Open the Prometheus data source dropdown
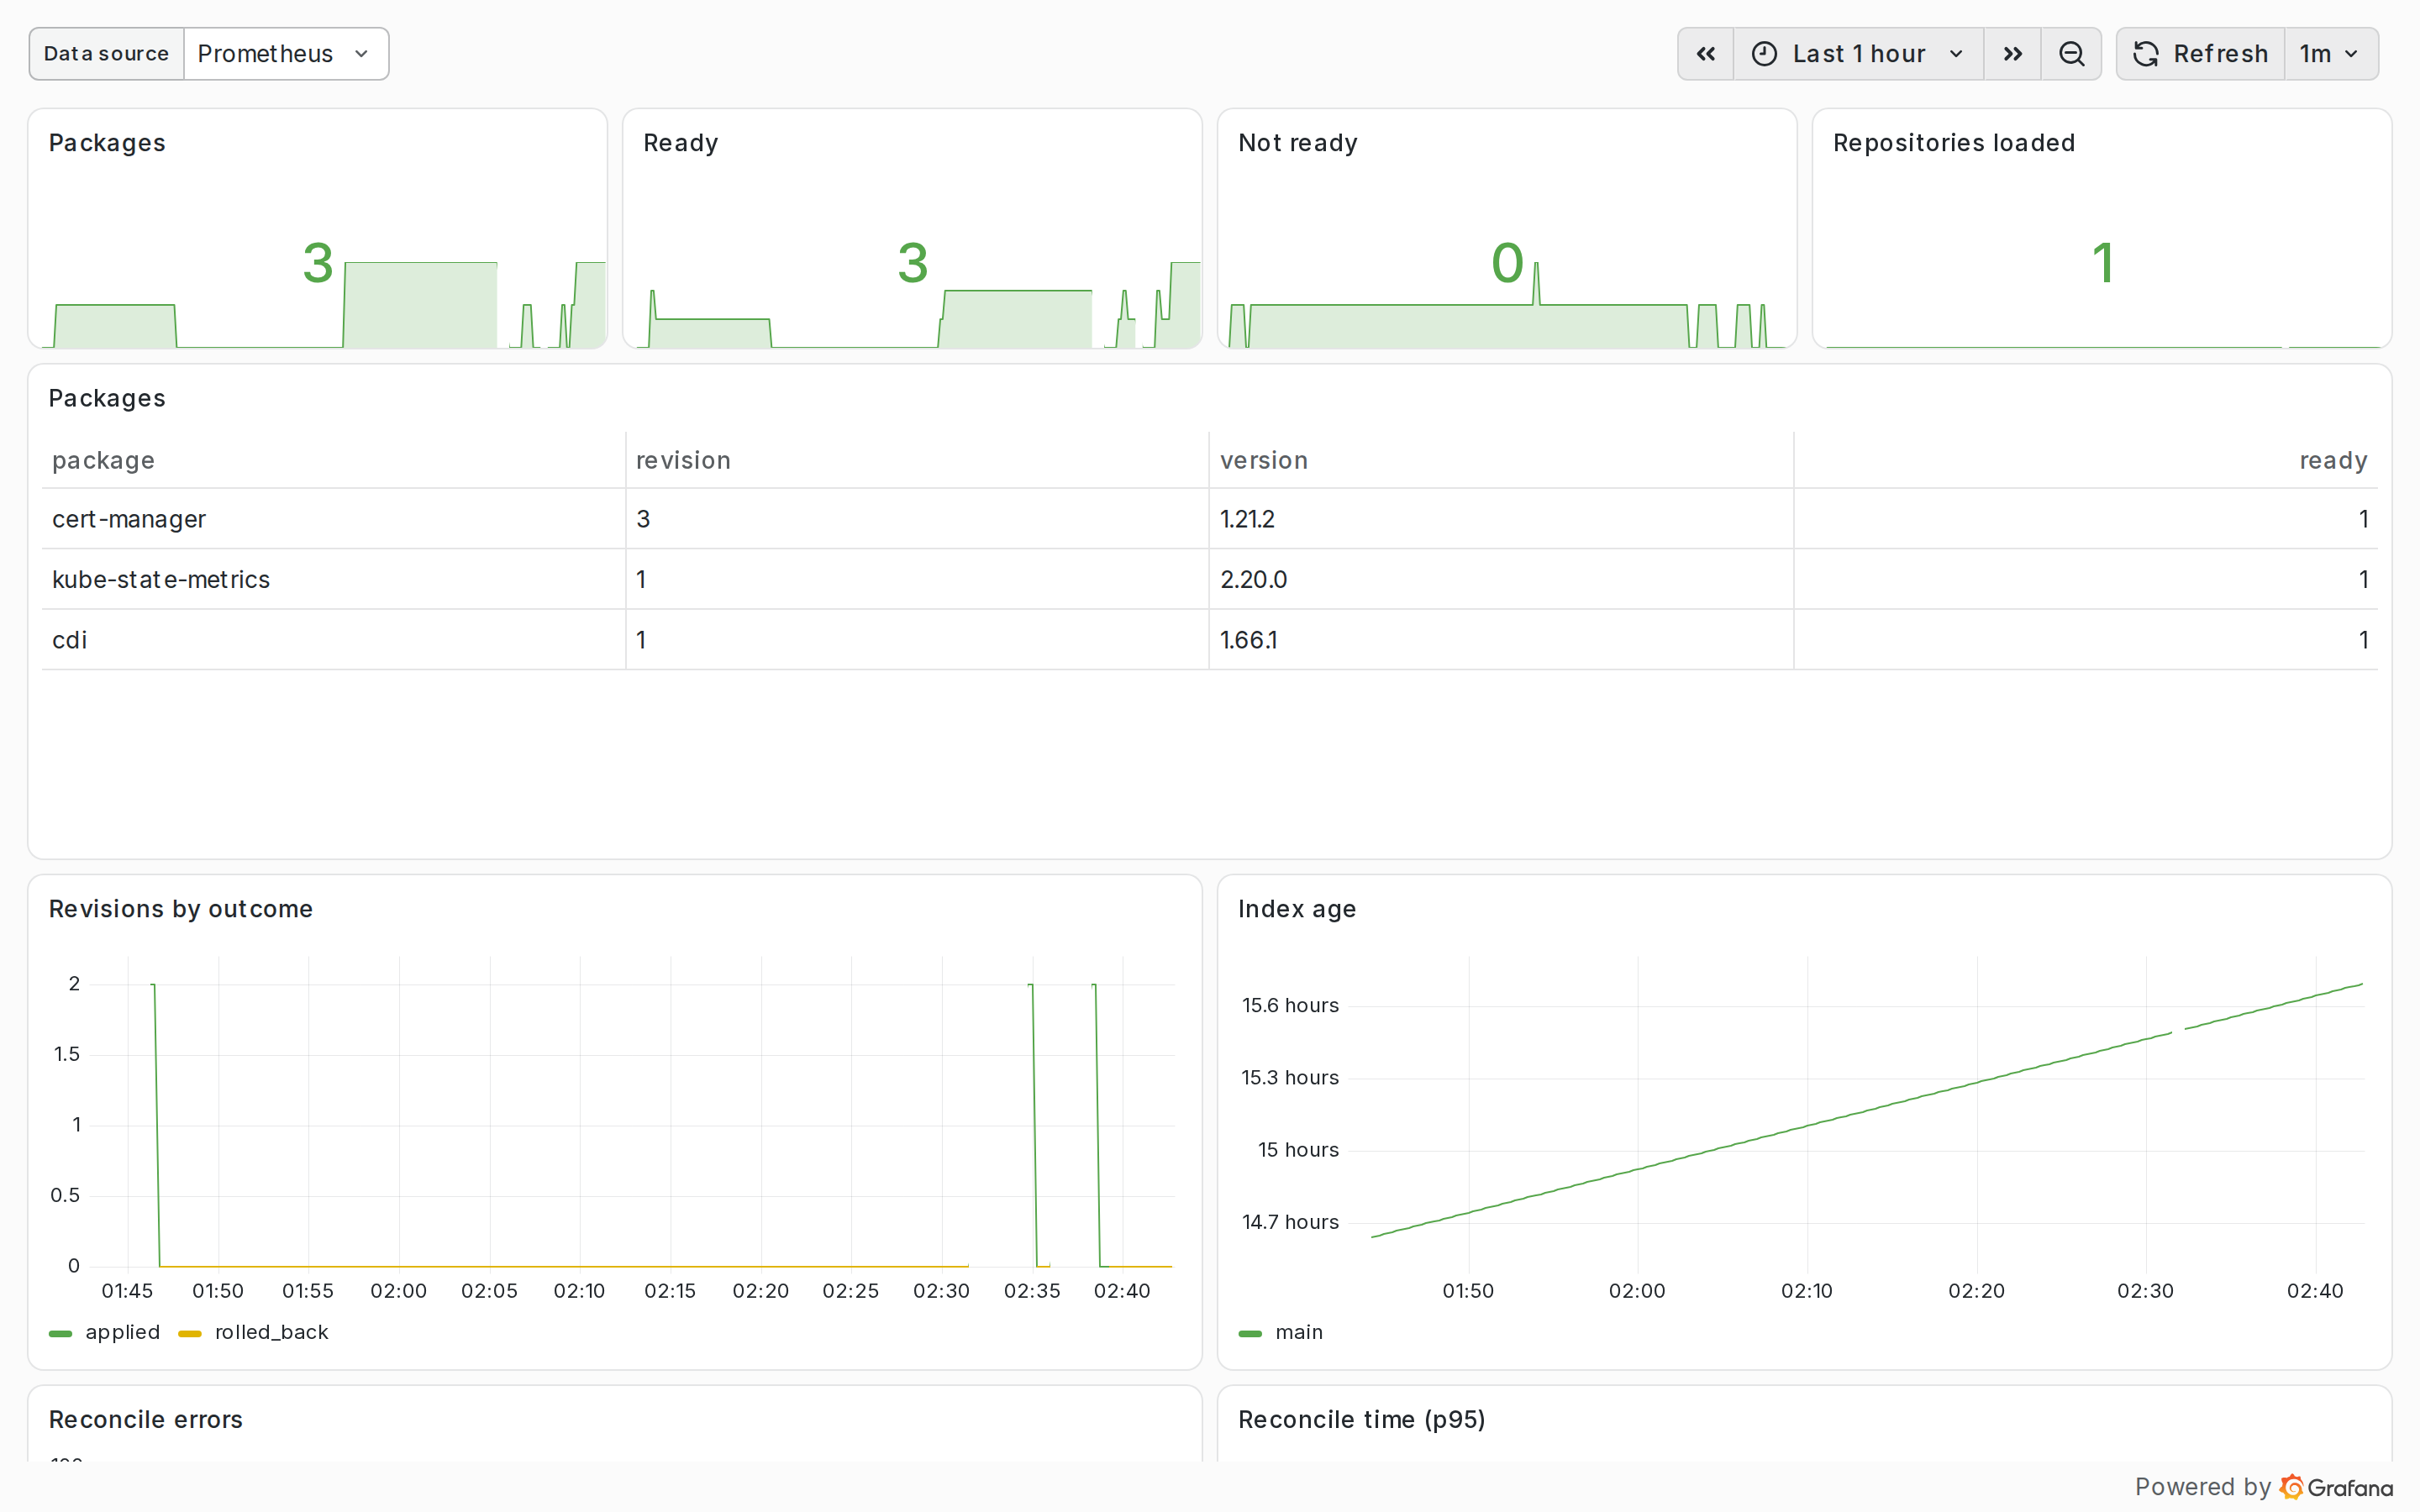 (286, 54)
